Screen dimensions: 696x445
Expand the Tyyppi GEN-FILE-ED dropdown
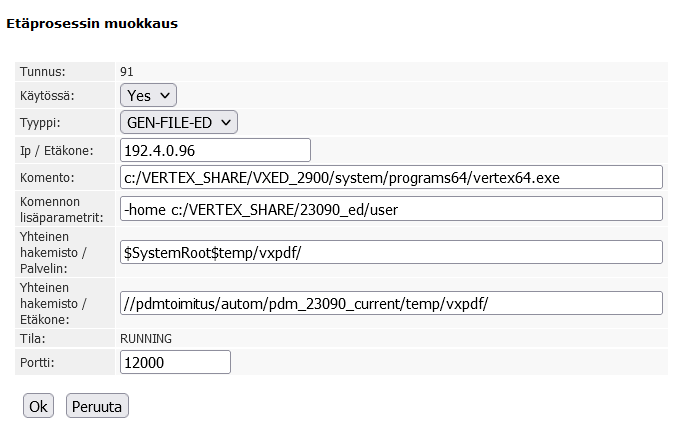pyautogui.click(x=179, y=122)
